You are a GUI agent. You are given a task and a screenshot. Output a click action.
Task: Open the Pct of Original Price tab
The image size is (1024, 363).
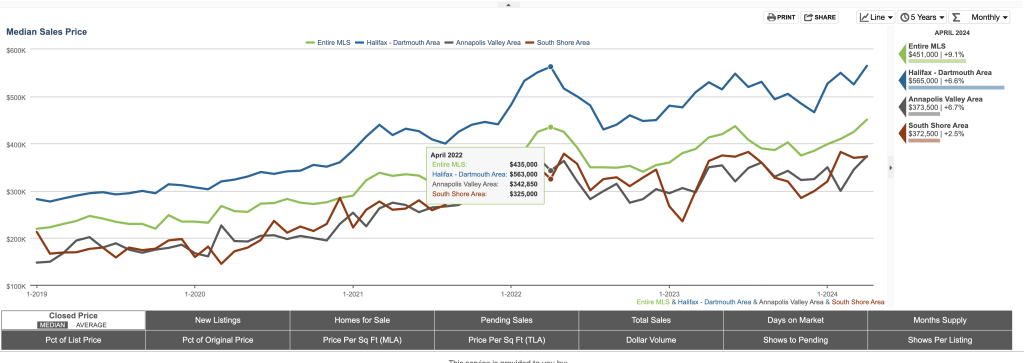pos(217,340)
